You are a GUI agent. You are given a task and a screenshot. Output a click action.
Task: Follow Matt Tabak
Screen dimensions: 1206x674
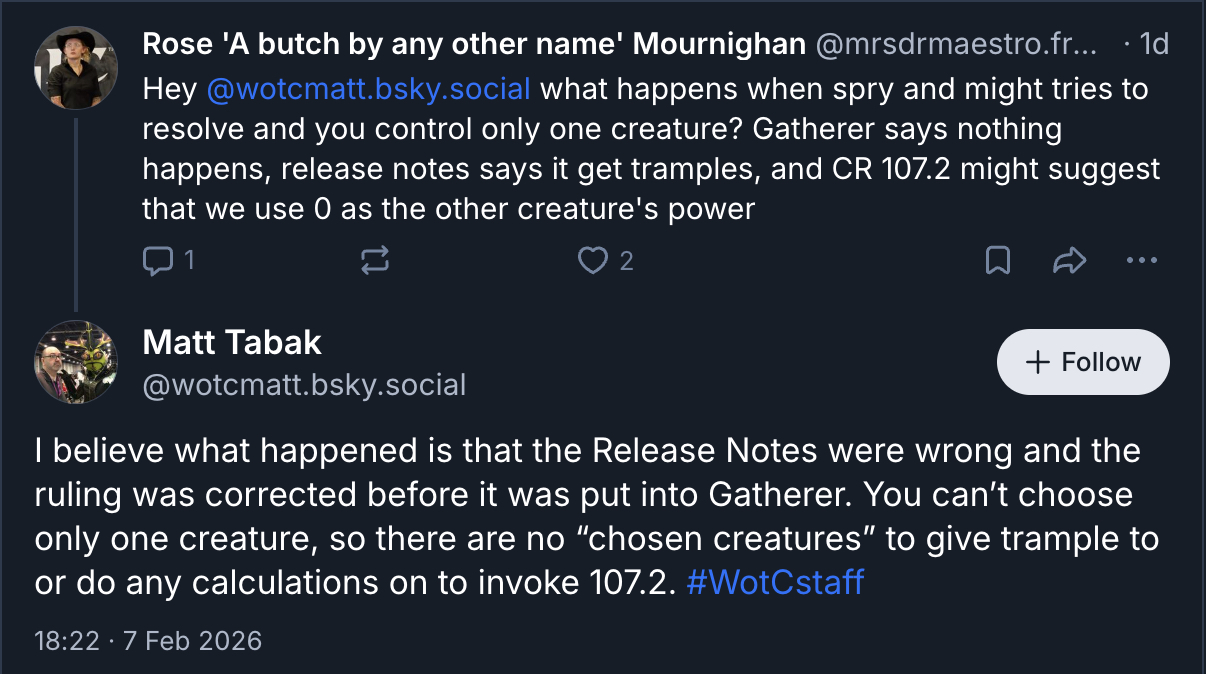click(x=1083, y=362)
